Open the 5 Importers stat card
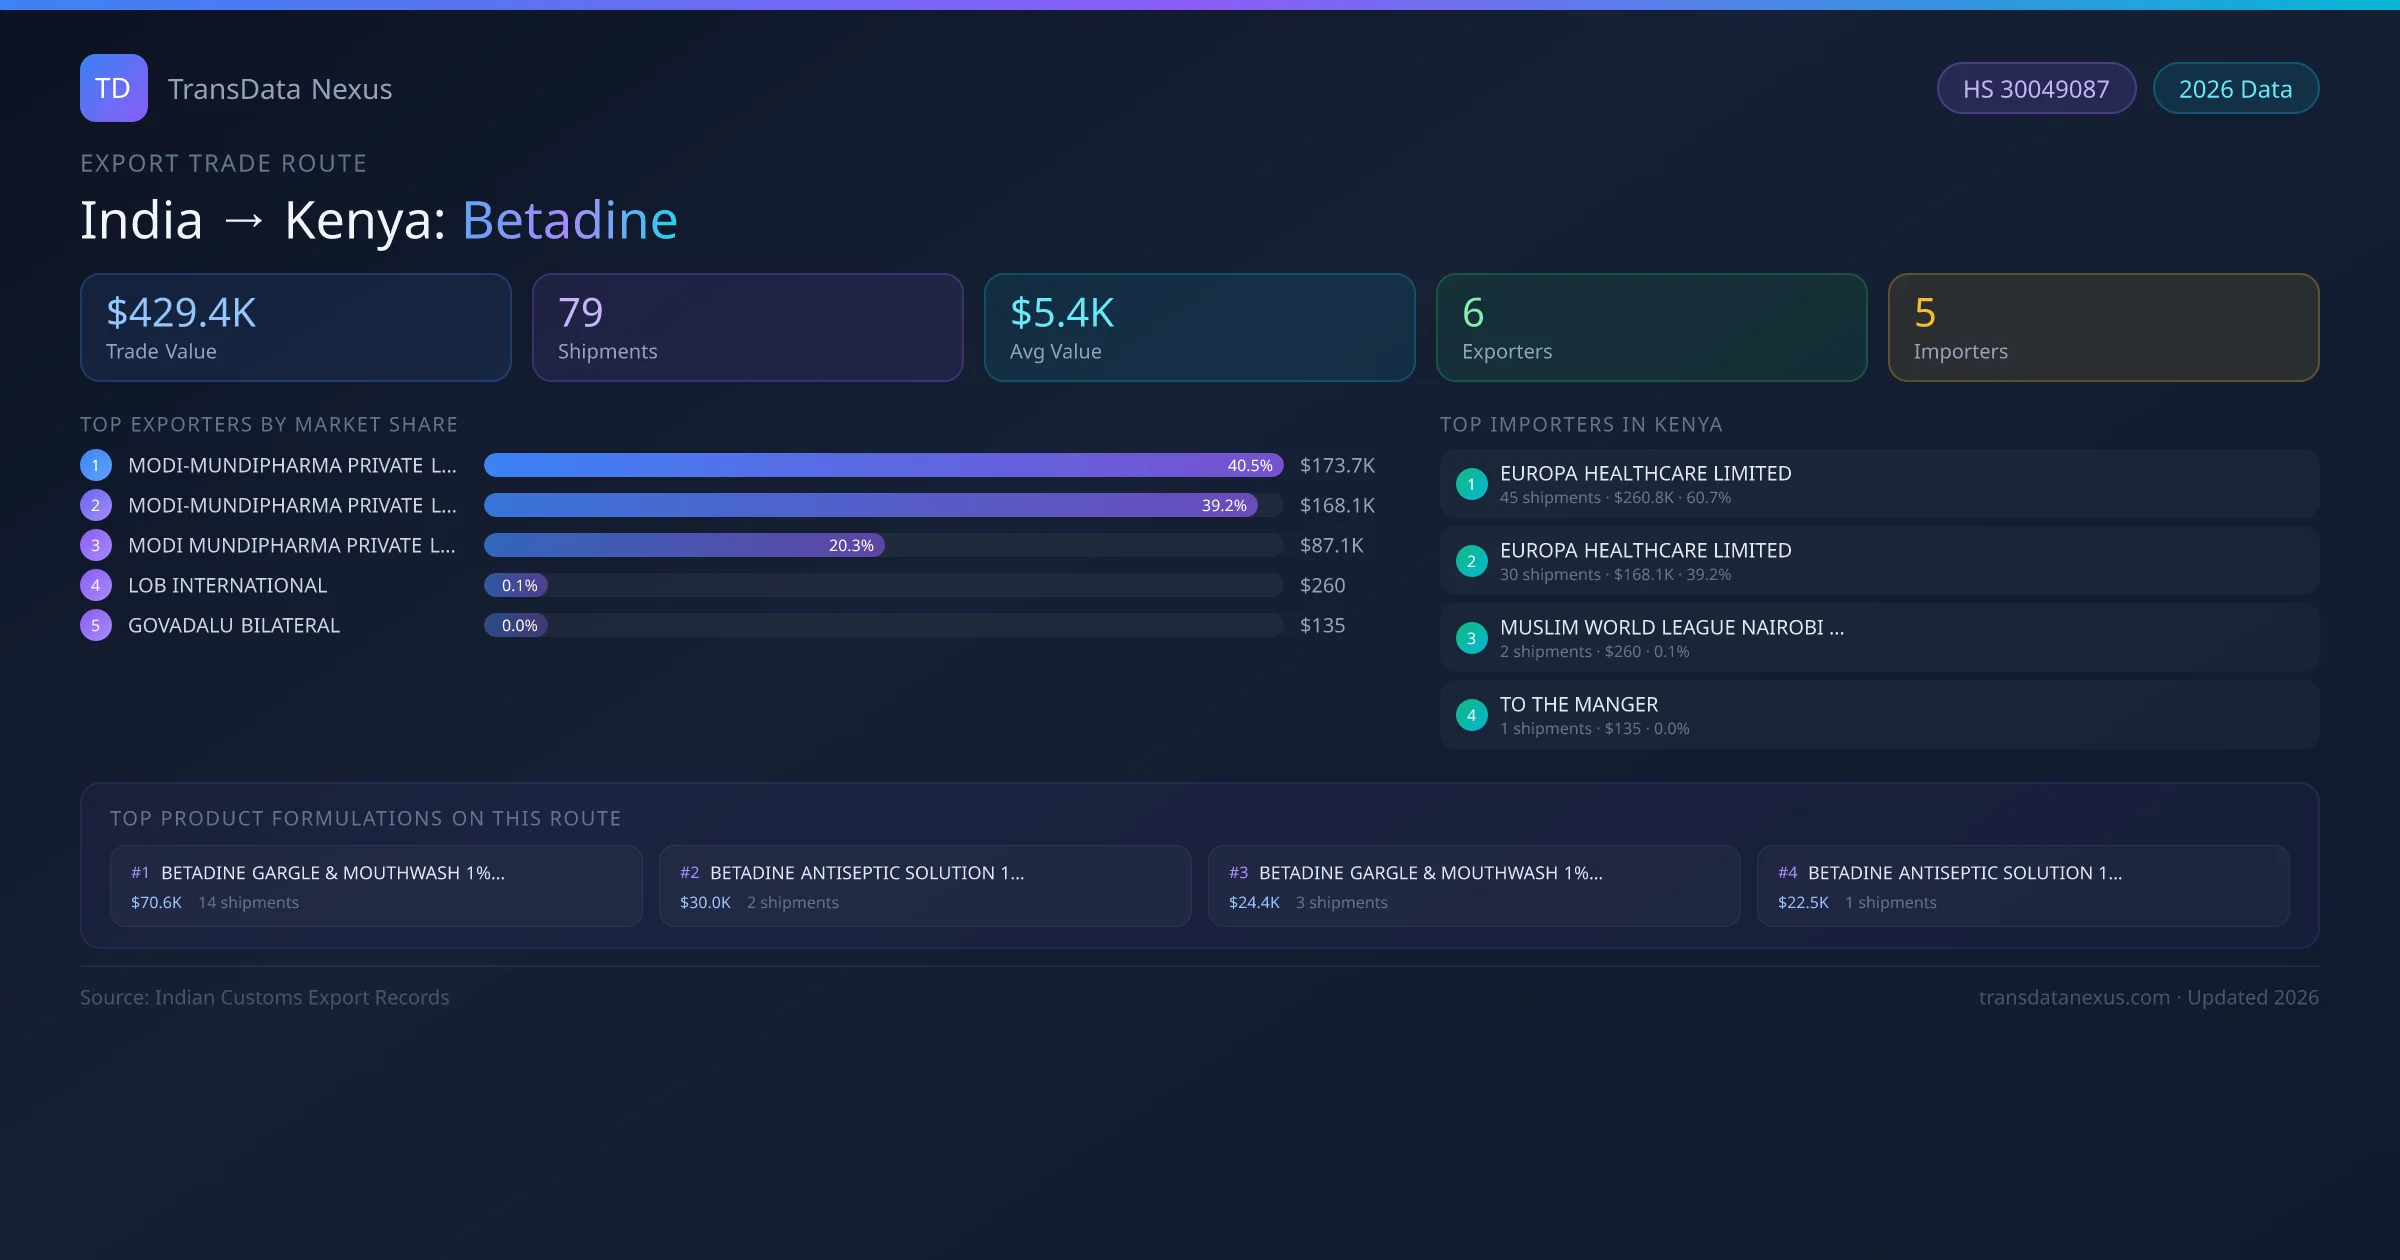 [2103, 328]
